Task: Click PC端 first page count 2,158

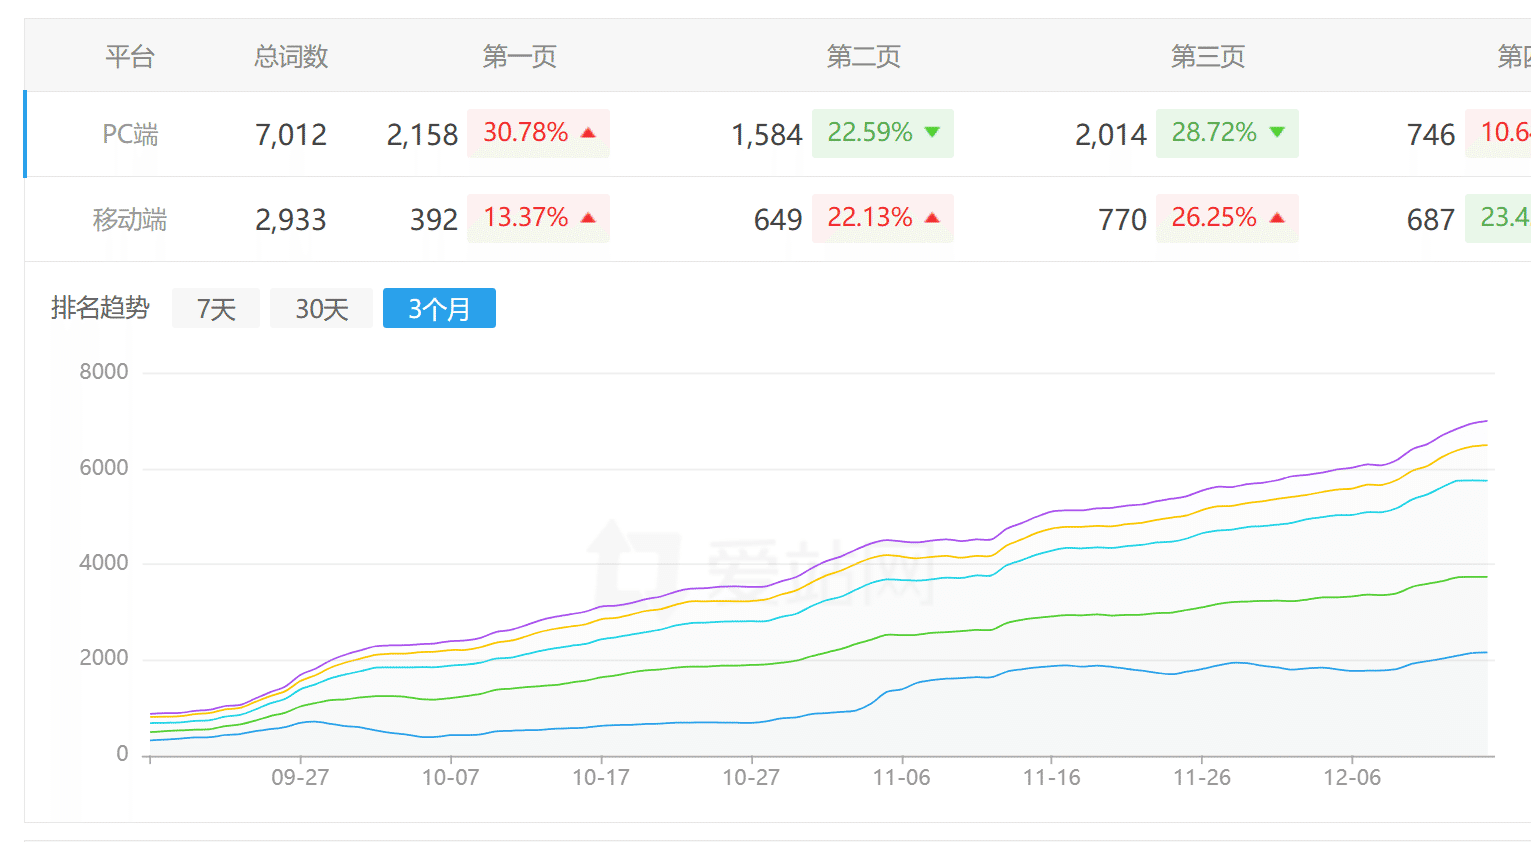Action: point(422,134)
